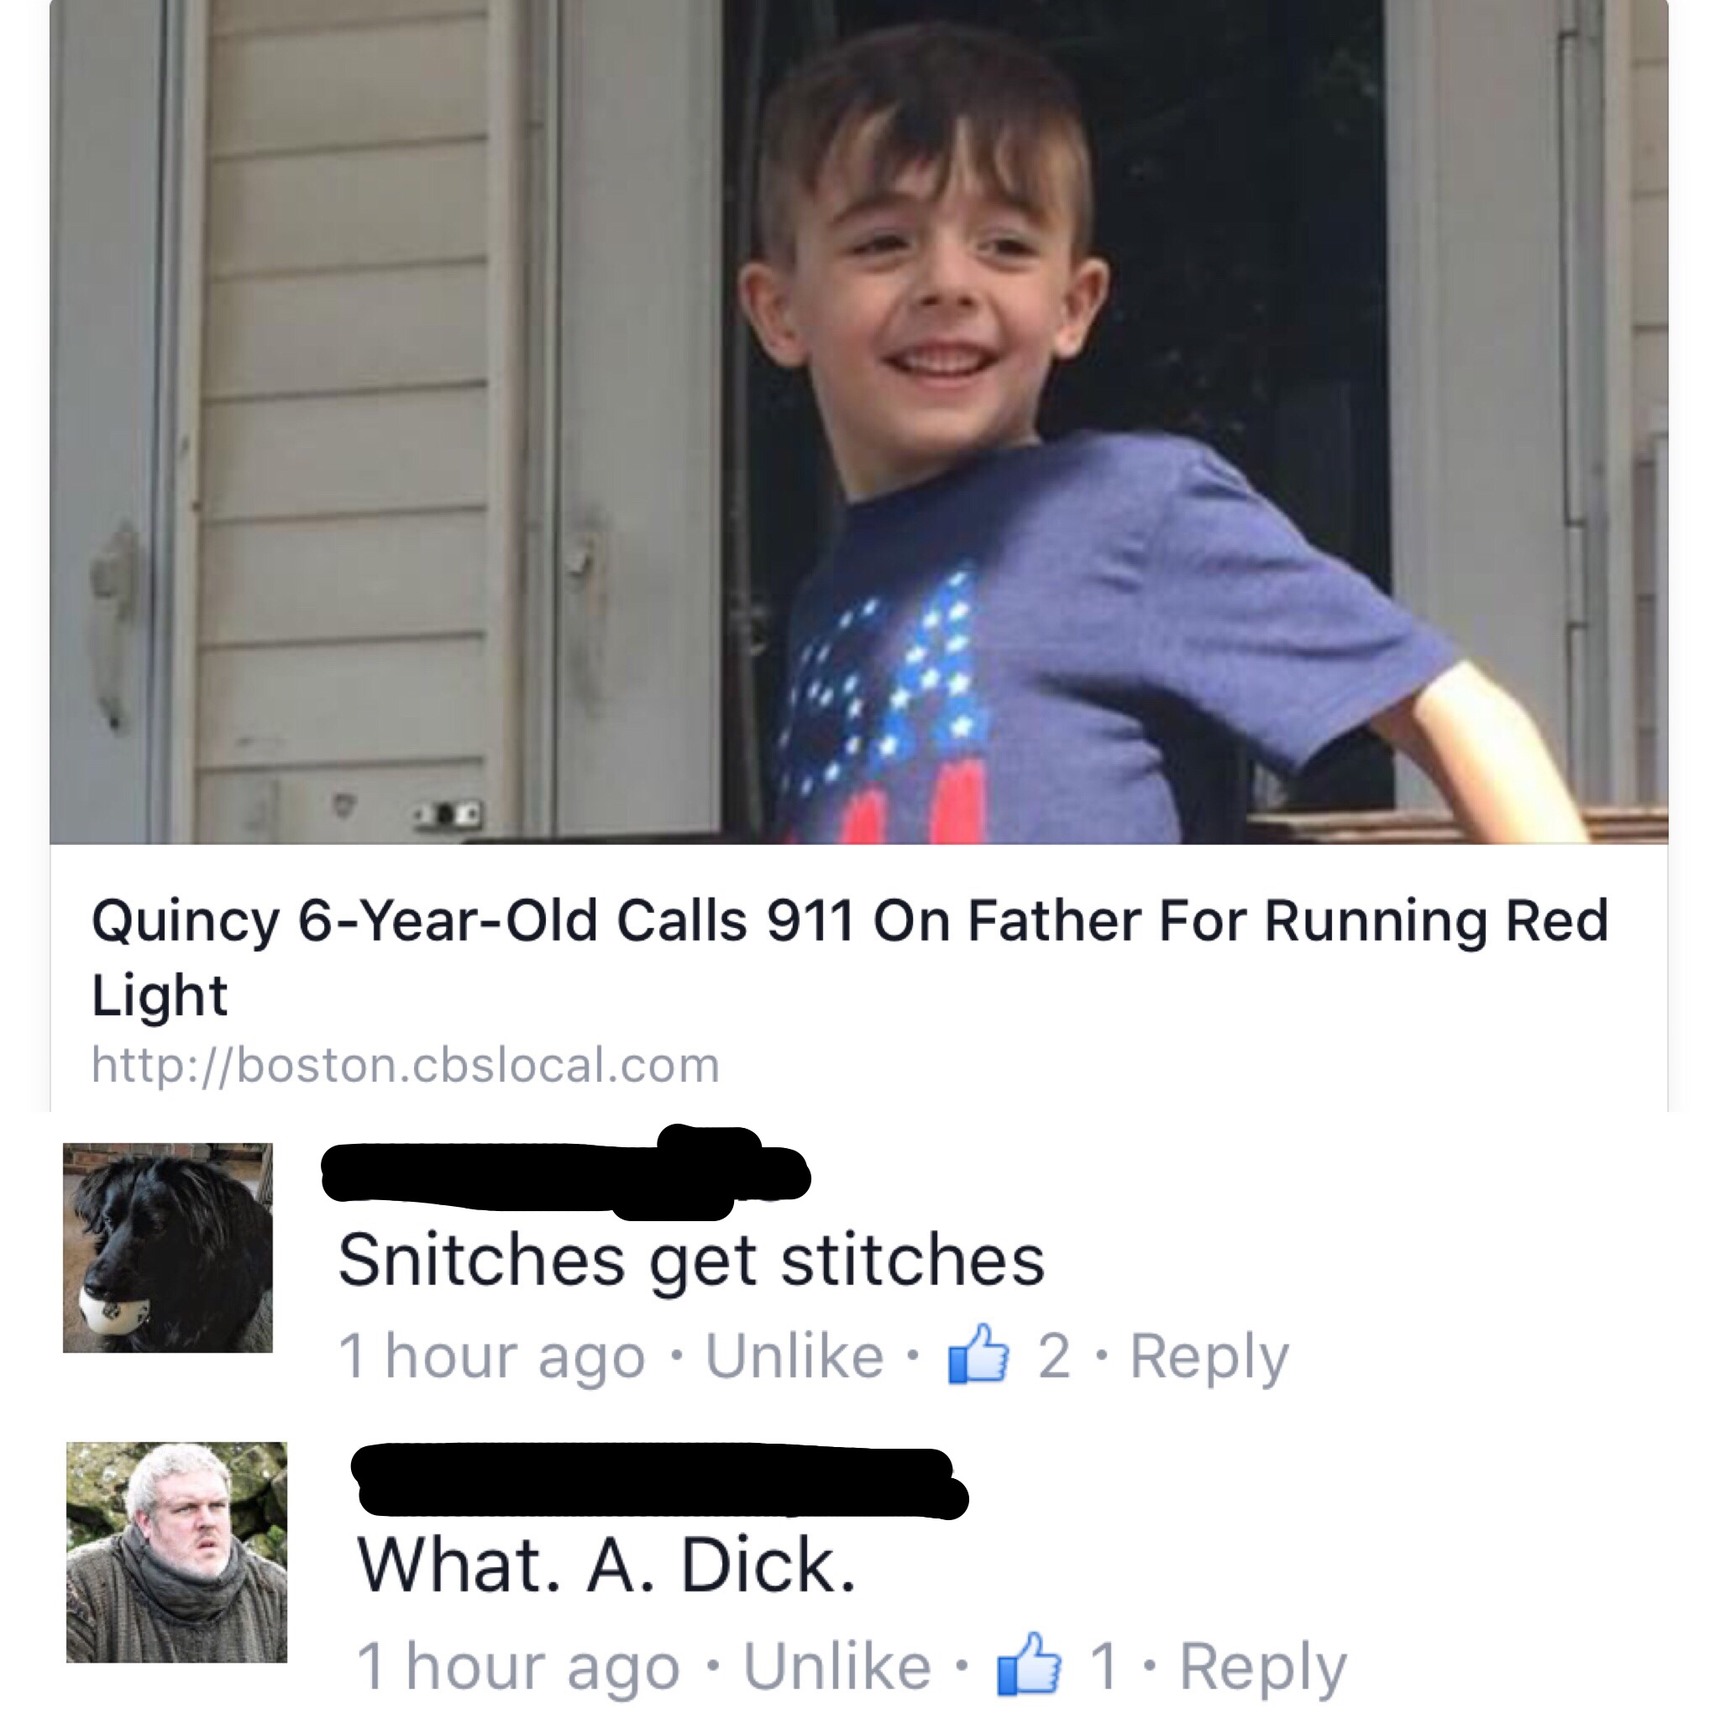Unlike the 'Snitches get stitches' comment

point(795,1356)
